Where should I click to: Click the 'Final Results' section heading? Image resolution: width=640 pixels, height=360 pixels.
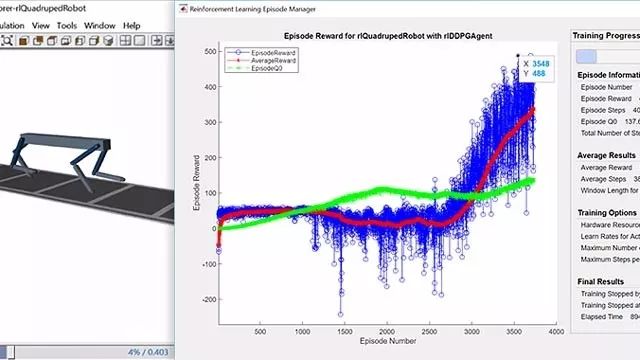pos(600,282)
